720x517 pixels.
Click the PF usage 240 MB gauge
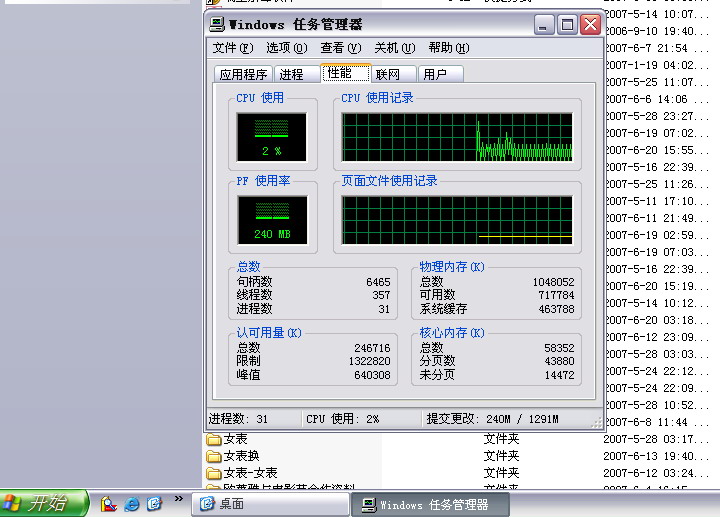point(272,220)
